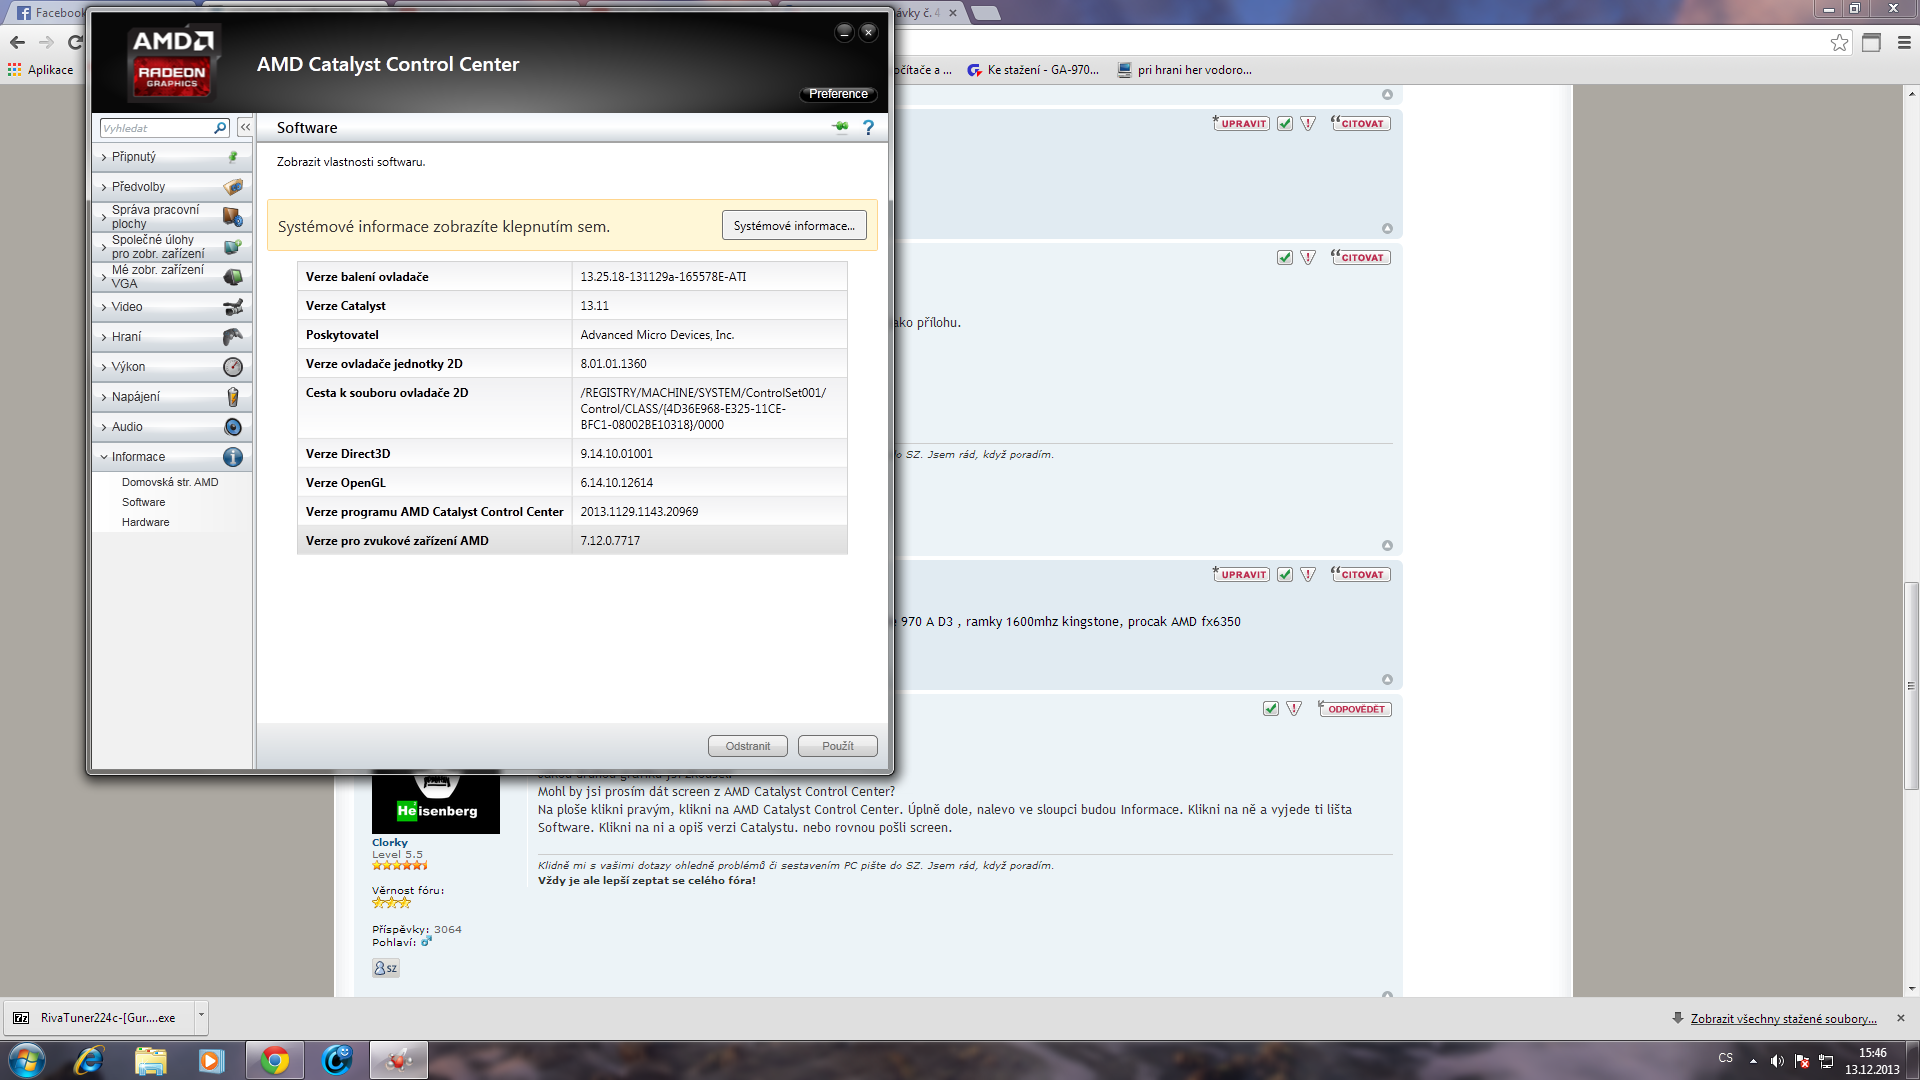Open dropdown arrow of RivaTuner download item
The height and width of the screenshot is (1080, 1920).
point(201,1015)
